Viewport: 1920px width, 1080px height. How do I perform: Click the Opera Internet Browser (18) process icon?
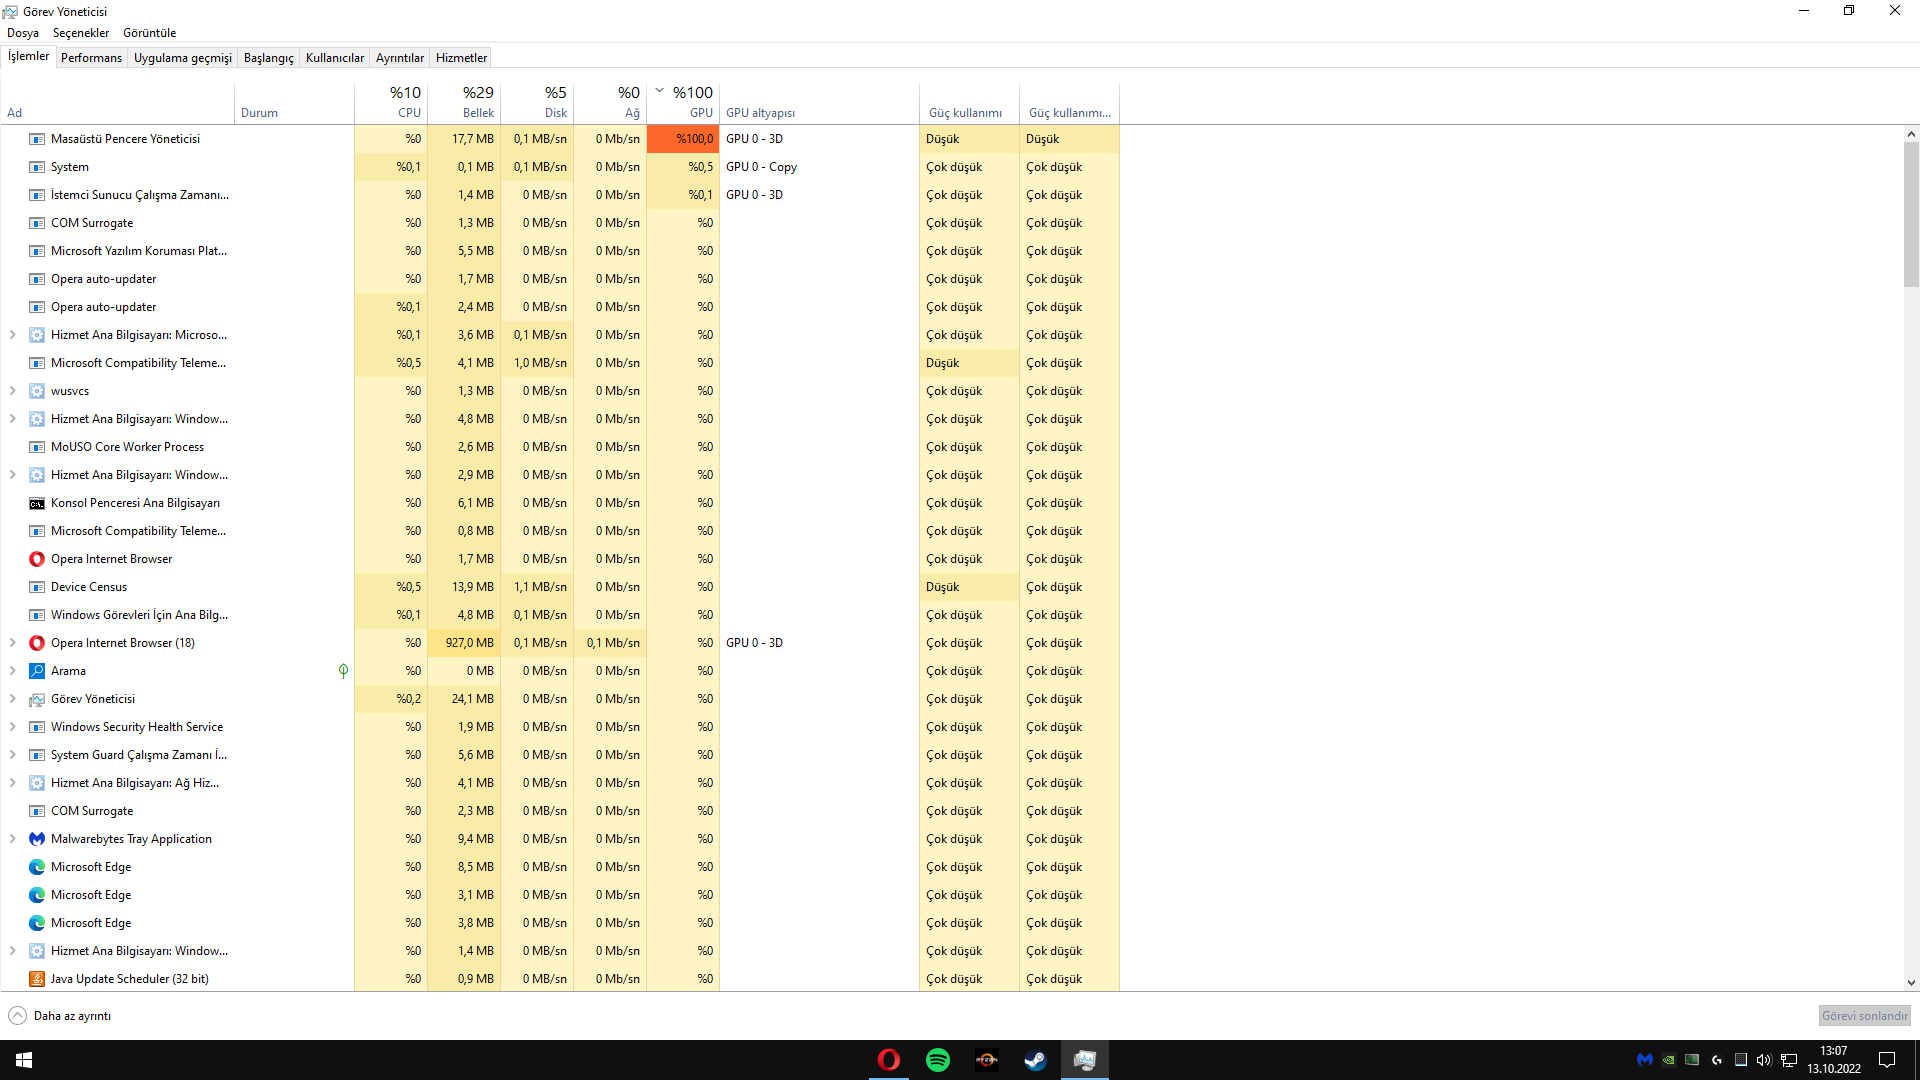coord(37,643)
